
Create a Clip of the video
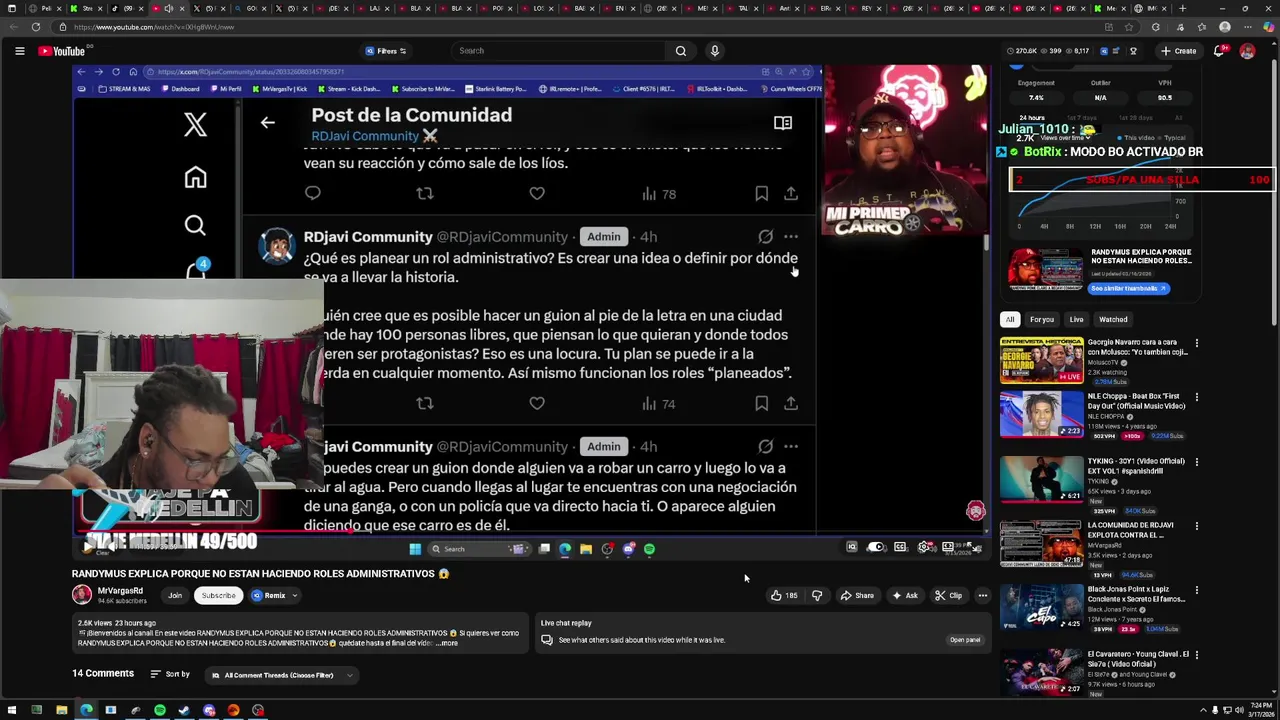948,595
